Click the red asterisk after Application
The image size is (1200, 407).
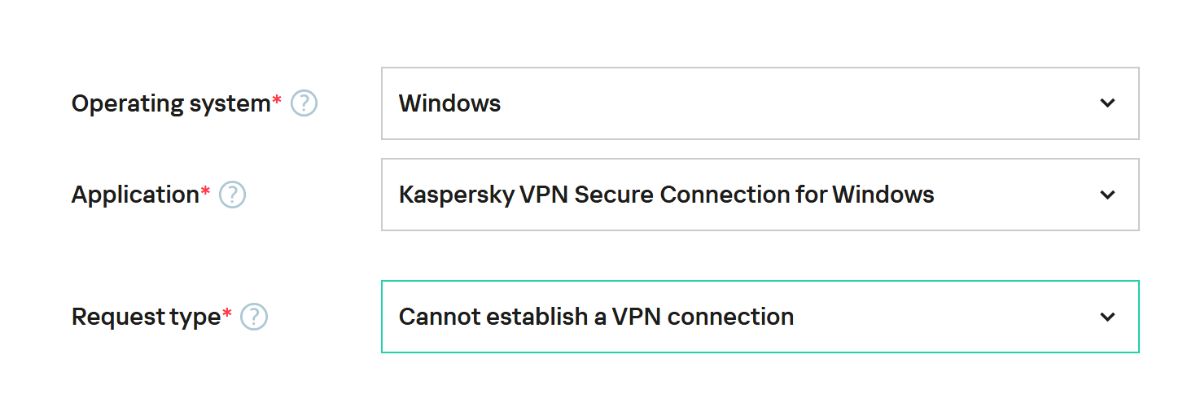point(206,190)
